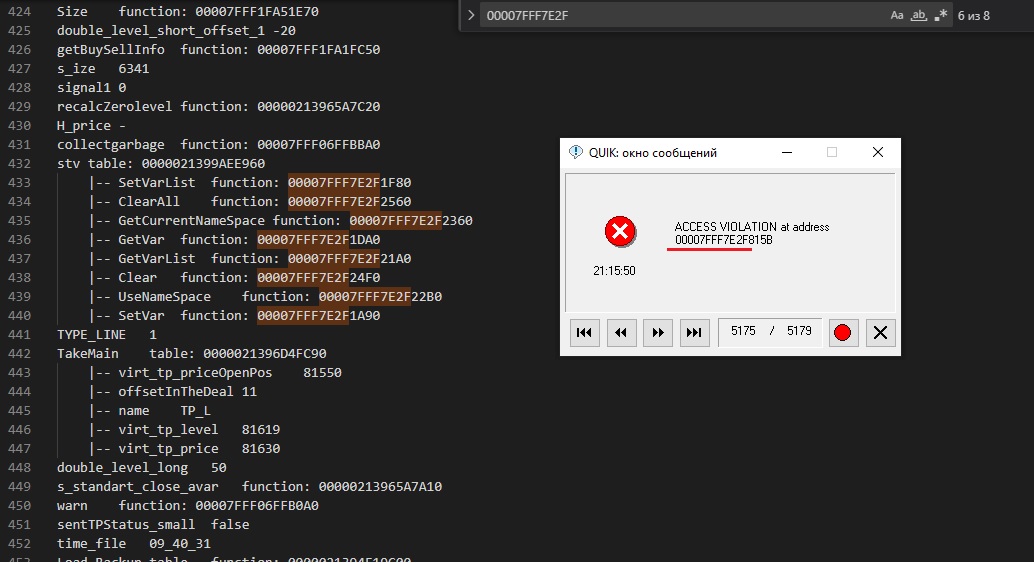Click the Size function line 424
Screen dimensions: 1034x563
(x=188, y=12)
